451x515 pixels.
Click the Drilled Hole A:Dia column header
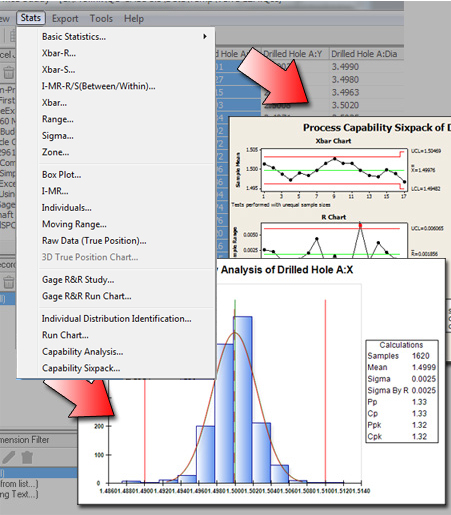point(367,54)
